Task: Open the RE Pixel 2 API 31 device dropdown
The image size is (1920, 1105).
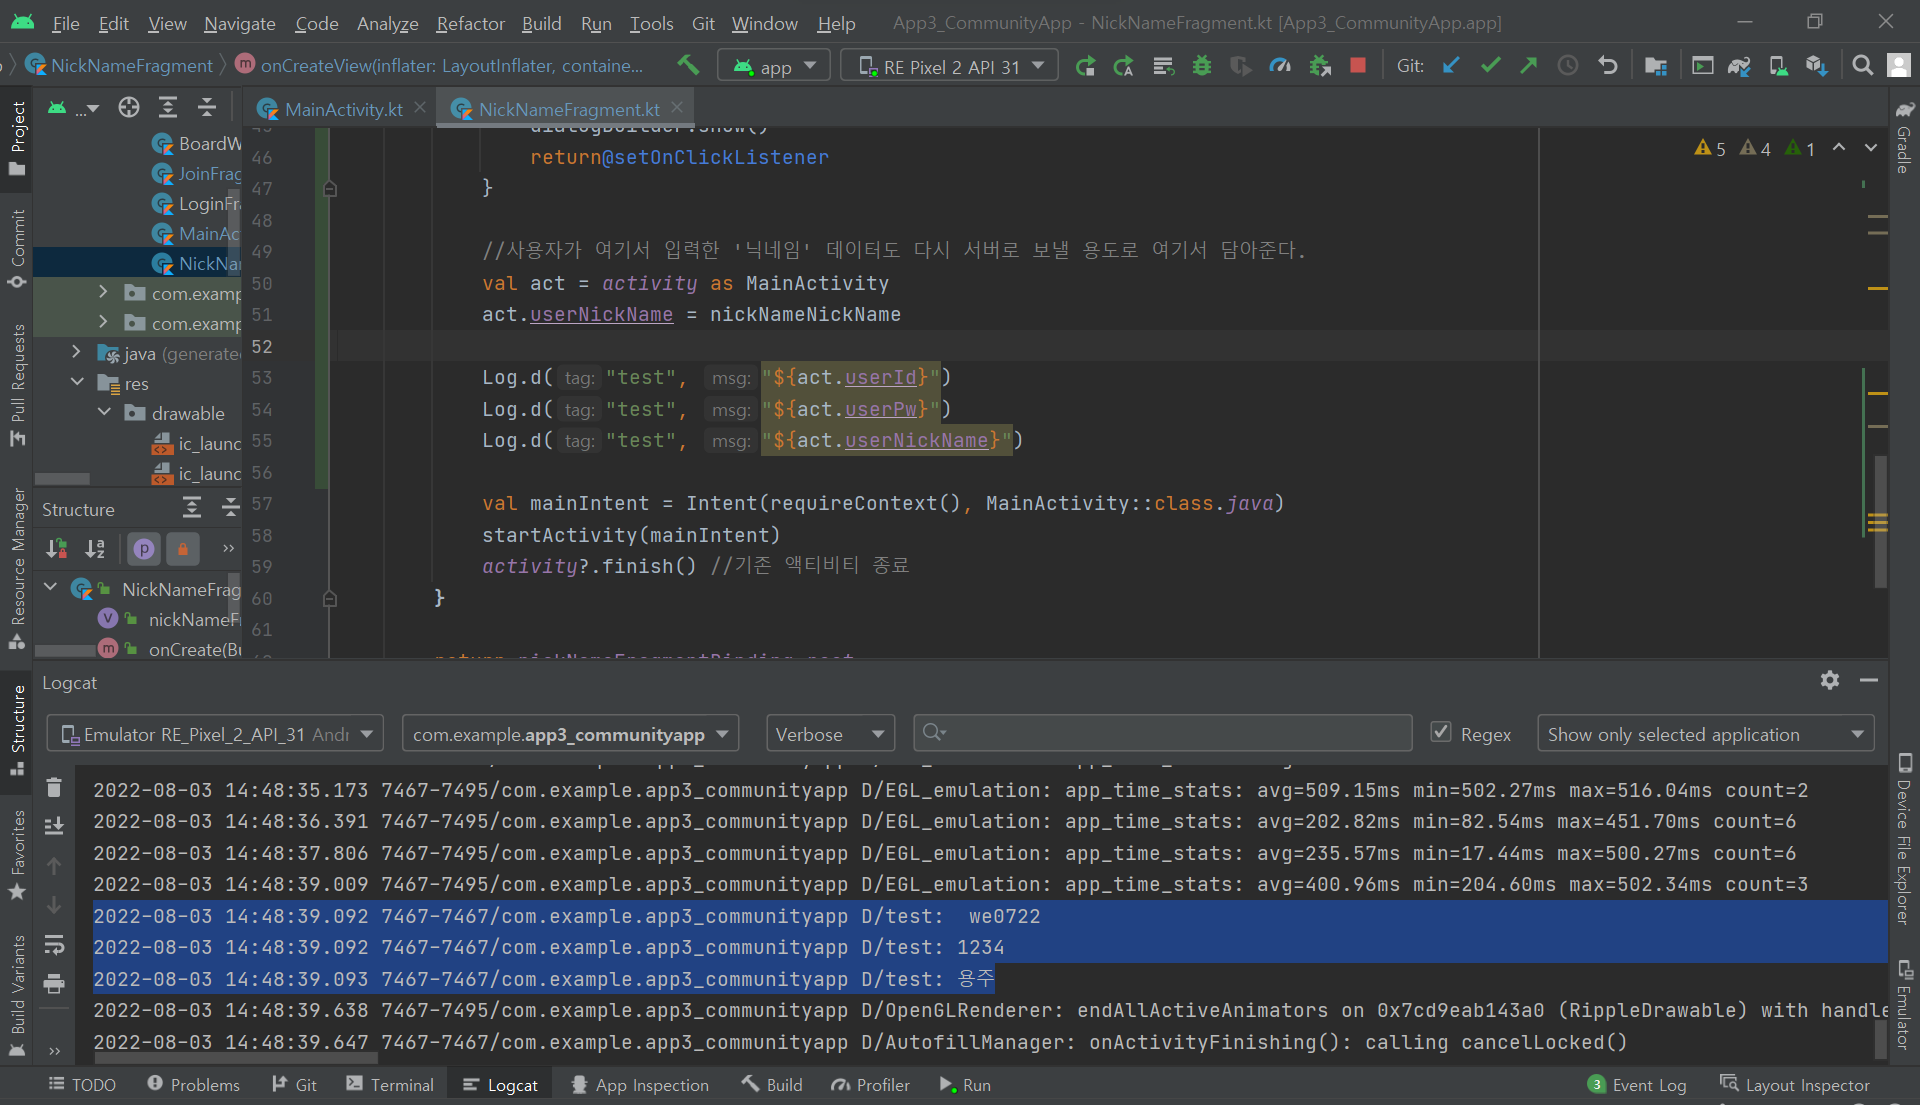Action: point(949,66)
